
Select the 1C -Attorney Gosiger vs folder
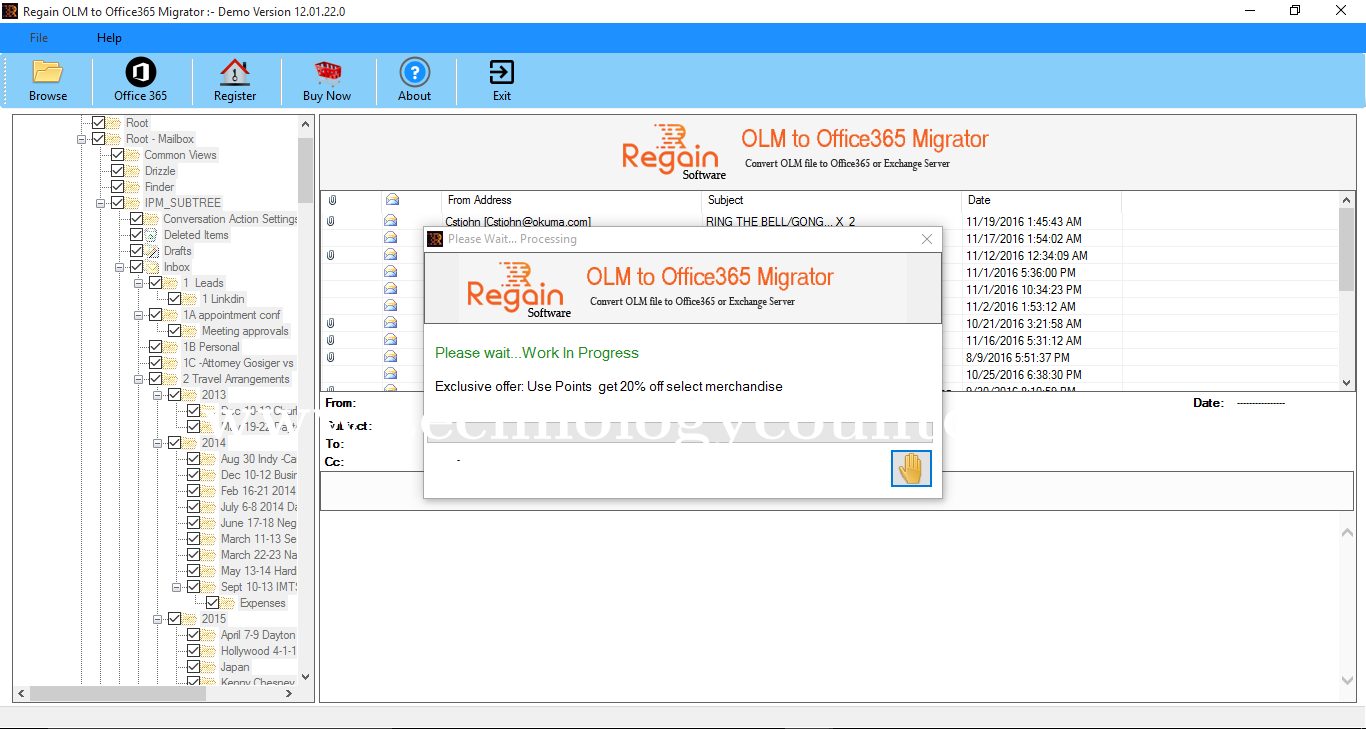(238, 363)
